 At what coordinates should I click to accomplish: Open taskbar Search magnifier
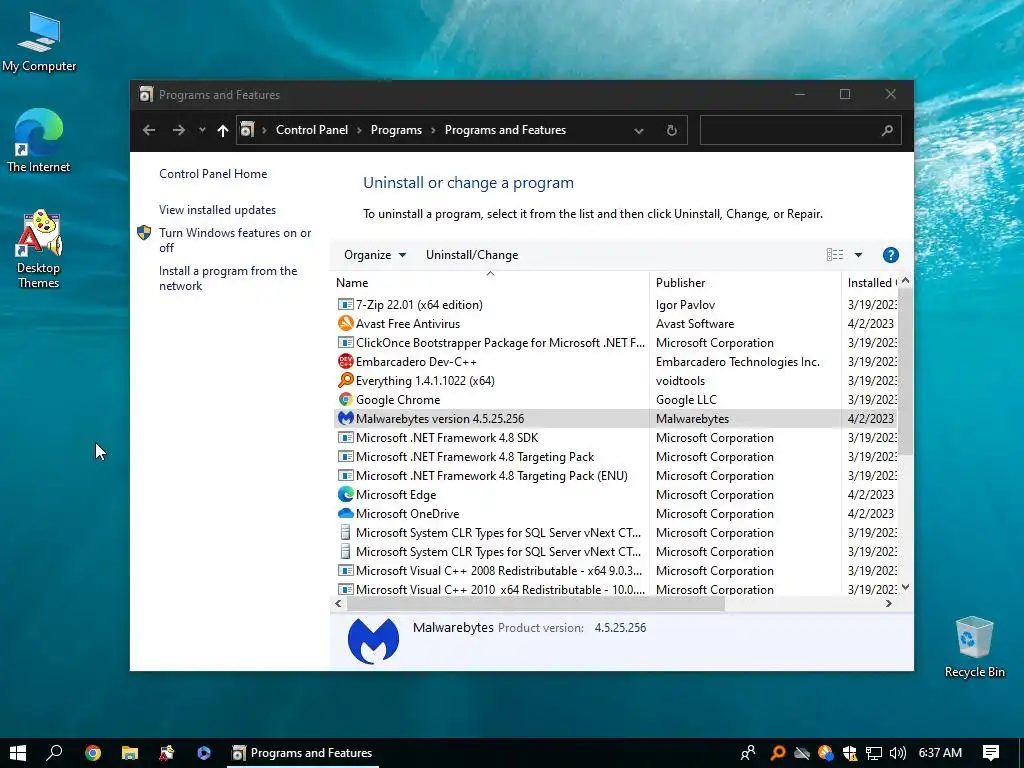pyautogui.click(x=54, y=753)
